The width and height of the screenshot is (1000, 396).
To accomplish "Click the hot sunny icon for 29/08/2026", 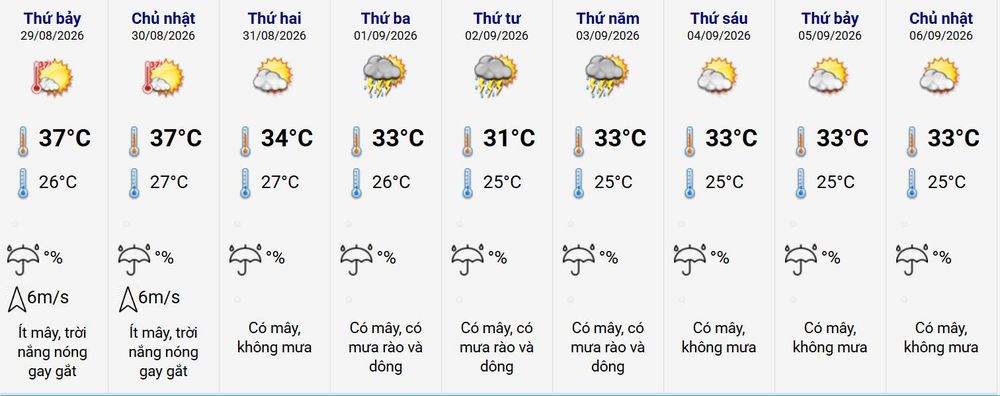I will (x=52, y=78).
